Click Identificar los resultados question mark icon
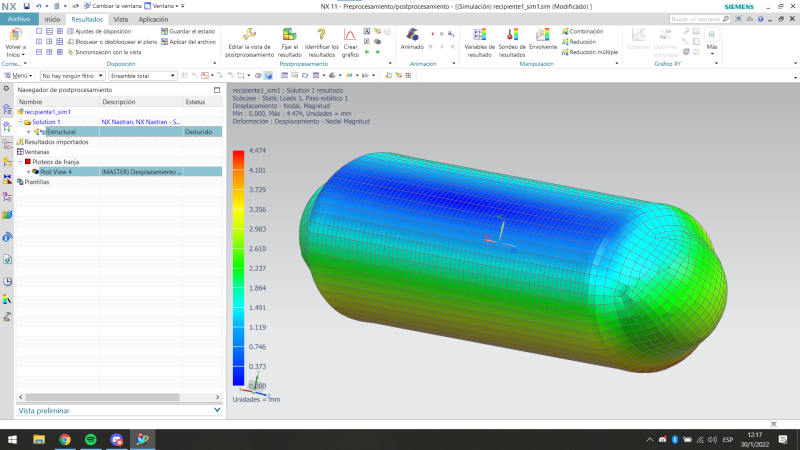 pyautogui.click(x=321, y=35)
